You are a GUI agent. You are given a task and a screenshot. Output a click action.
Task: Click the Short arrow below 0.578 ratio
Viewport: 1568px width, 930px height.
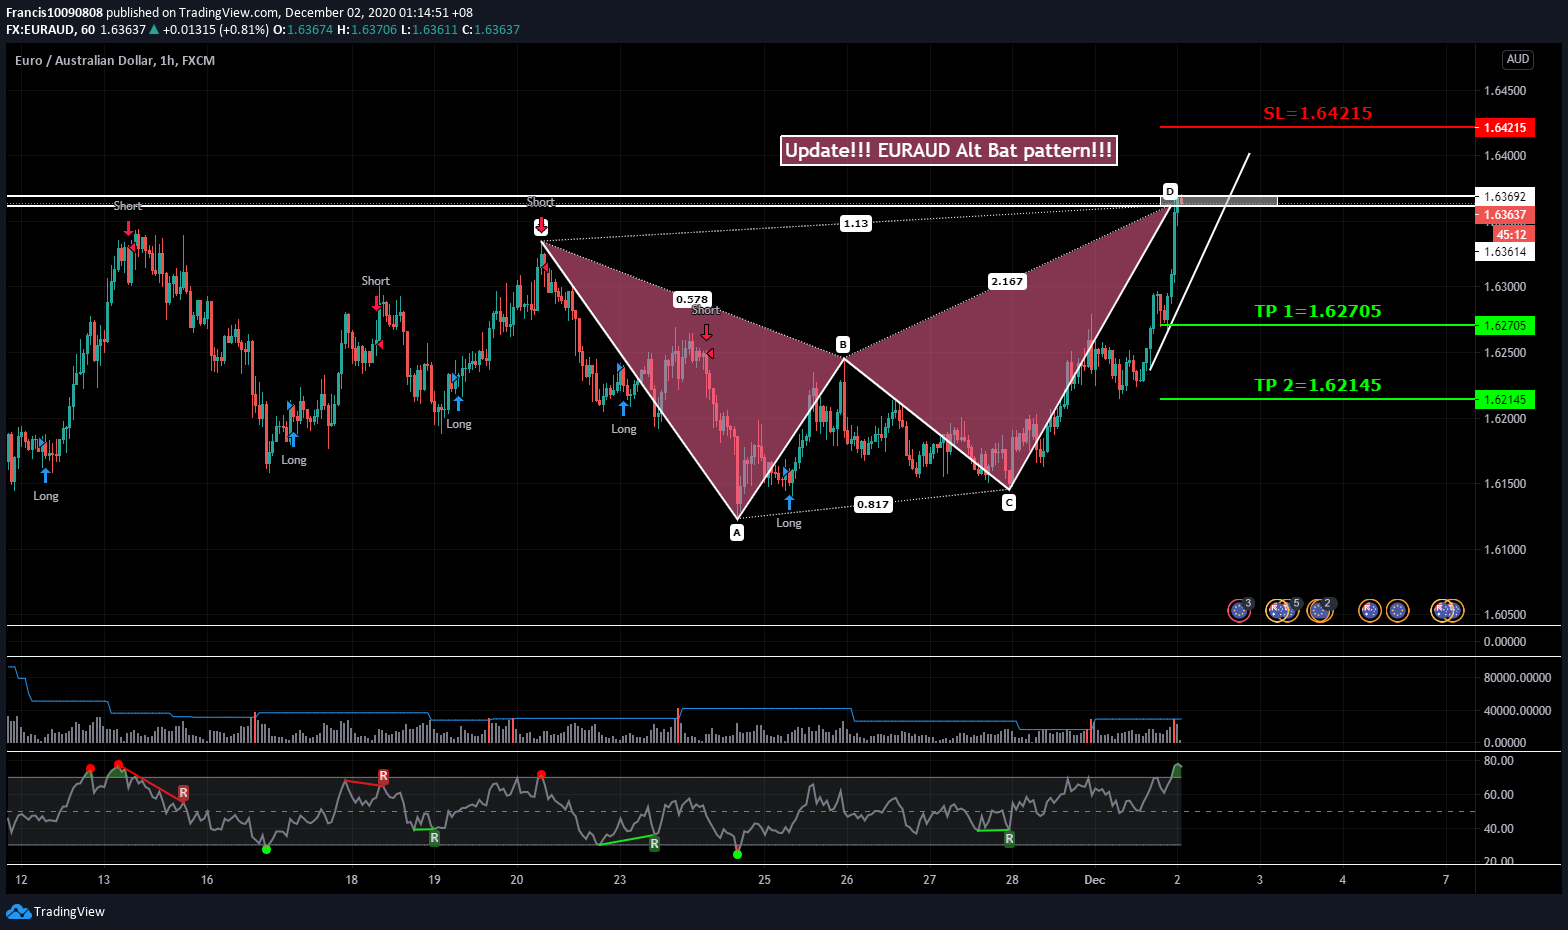pos(706,332)
